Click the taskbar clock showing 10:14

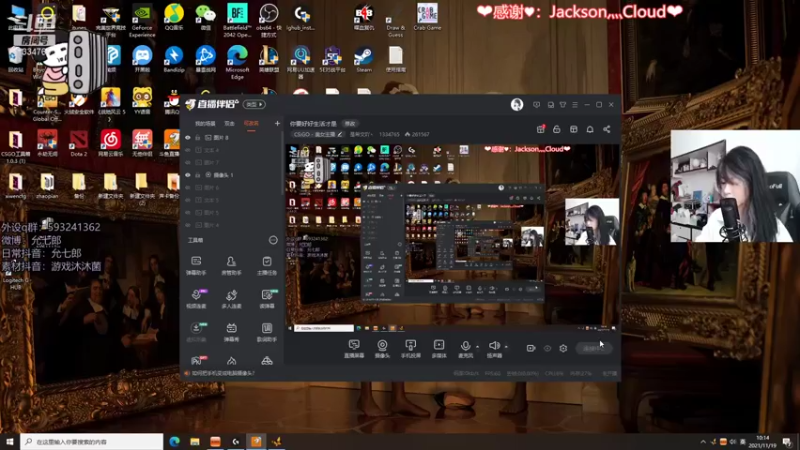tap(763, 442)
